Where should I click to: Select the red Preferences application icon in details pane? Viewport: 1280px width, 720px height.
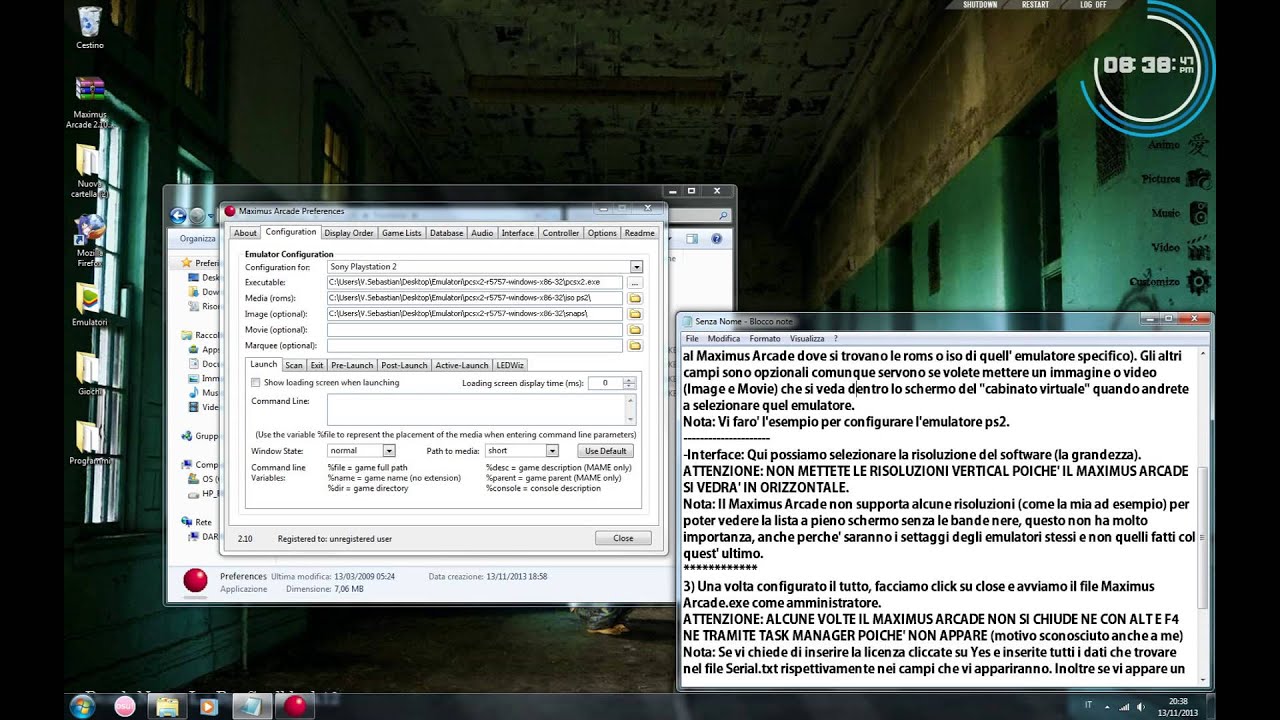[x=196, y=581]
